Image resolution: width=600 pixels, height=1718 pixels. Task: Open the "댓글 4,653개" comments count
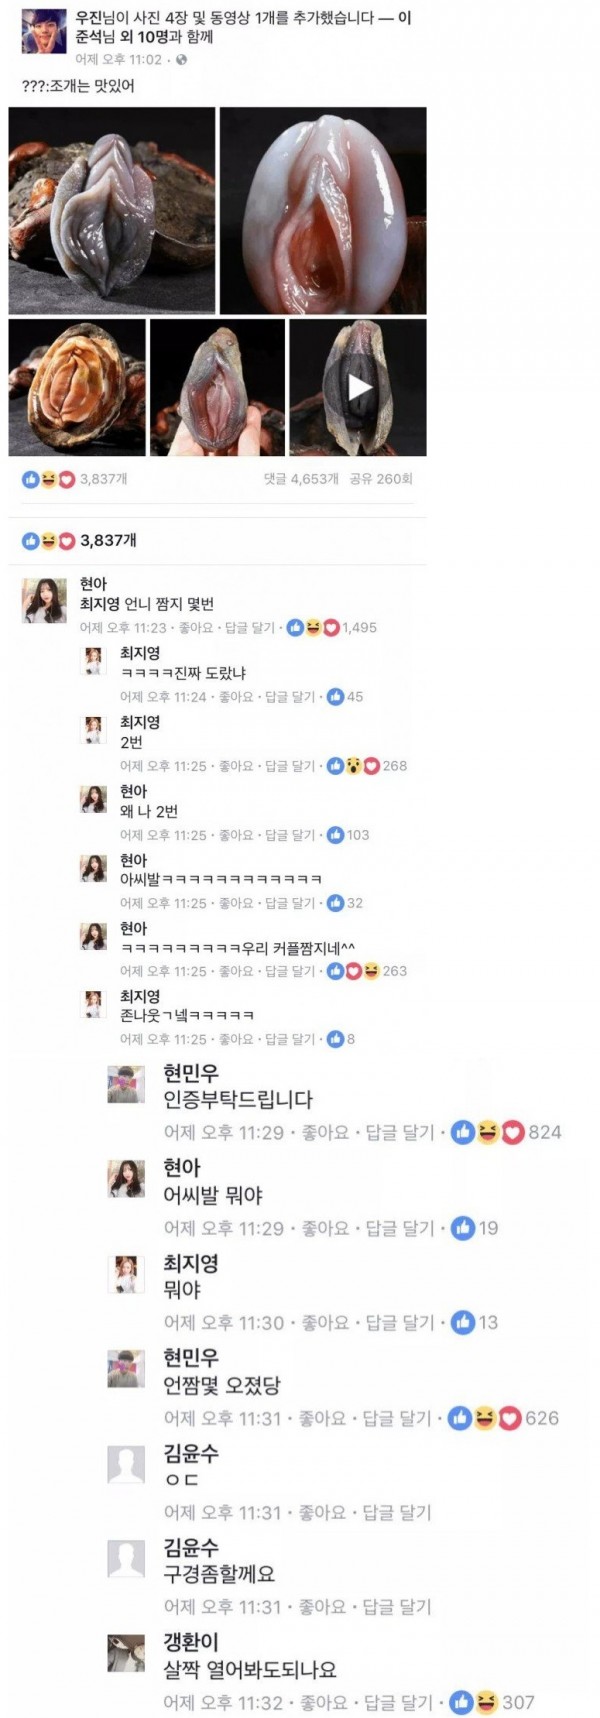pos(301,479)
